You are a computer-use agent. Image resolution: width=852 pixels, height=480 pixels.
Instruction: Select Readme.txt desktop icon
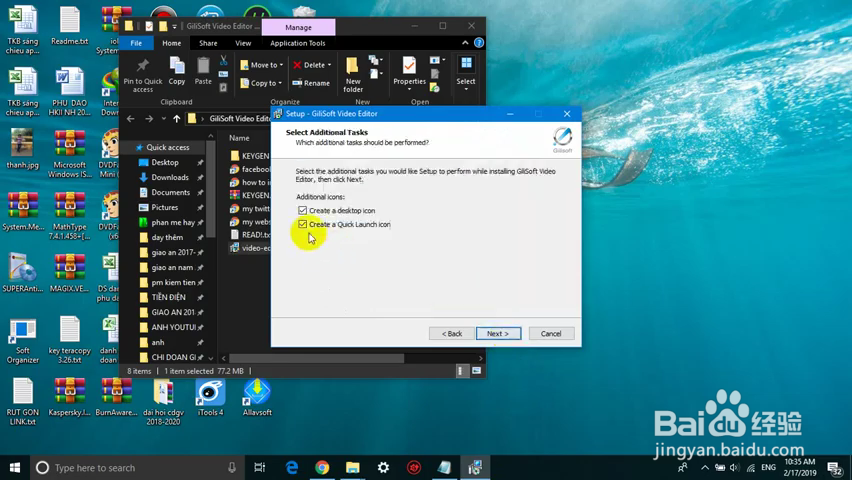70,26
